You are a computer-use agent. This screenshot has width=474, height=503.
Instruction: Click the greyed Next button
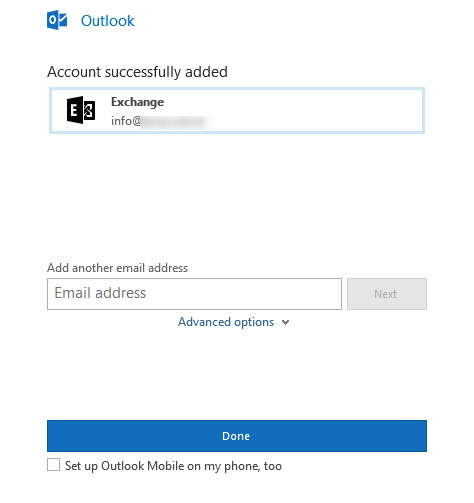click(387, 294)
